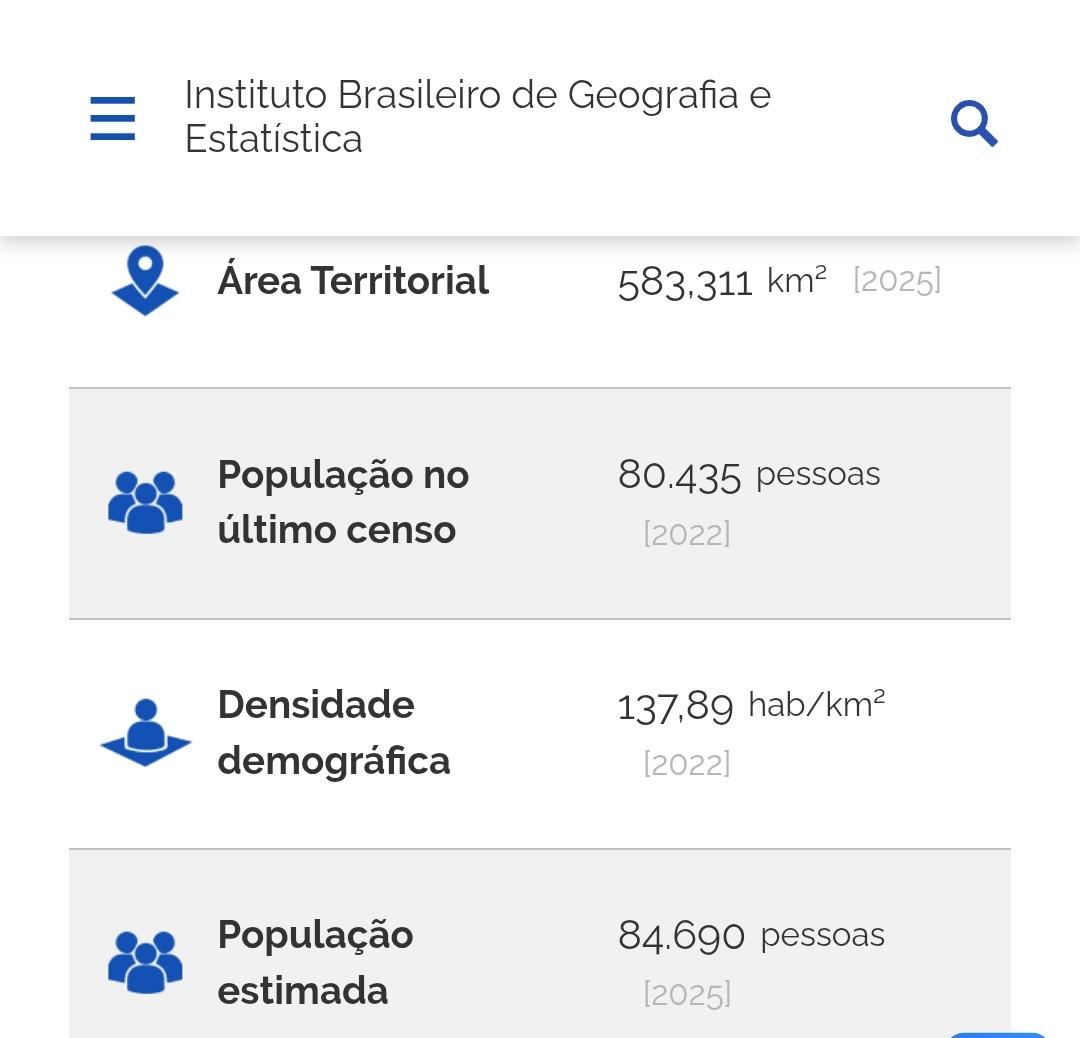Open Densidade demográfica label
The image size is (1080, 1038).
coord(334,732)
